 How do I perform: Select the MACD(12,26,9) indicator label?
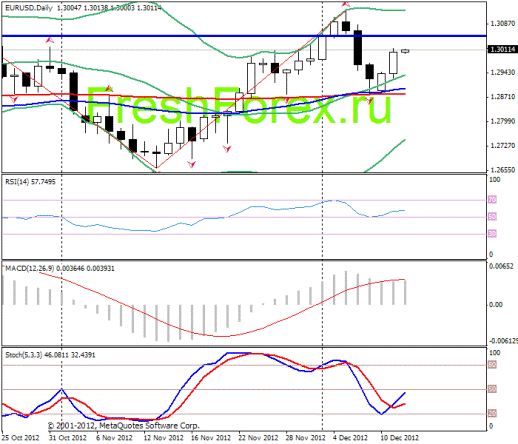coord(60,268)
